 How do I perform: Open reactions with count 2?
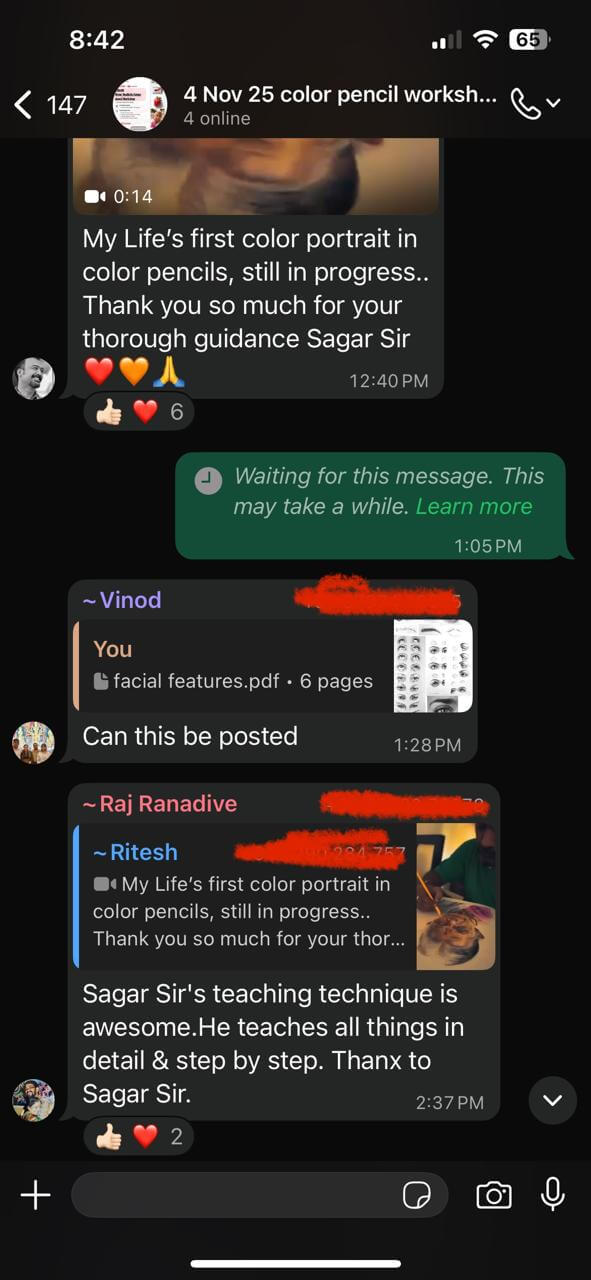(139, 1135)
